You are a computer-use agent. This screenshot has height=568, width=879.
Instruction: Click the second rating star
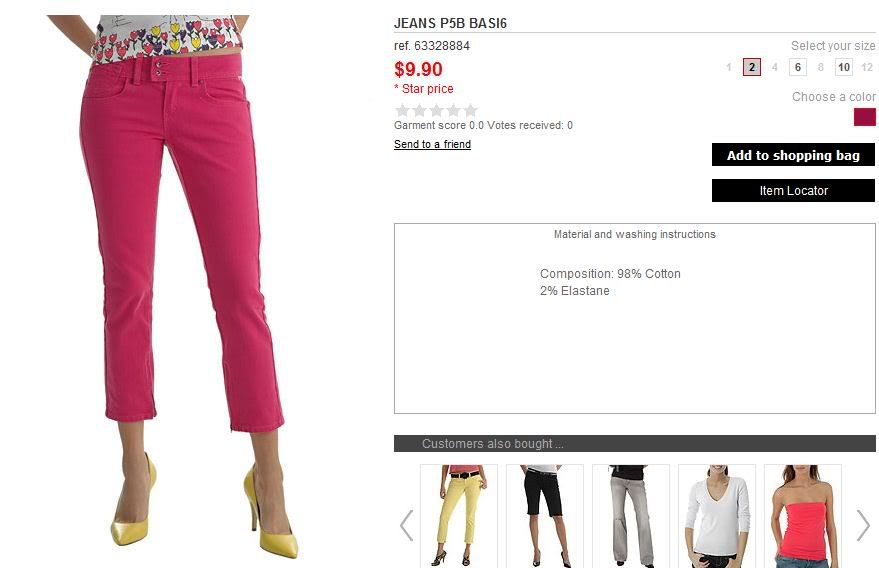[419, 110]
